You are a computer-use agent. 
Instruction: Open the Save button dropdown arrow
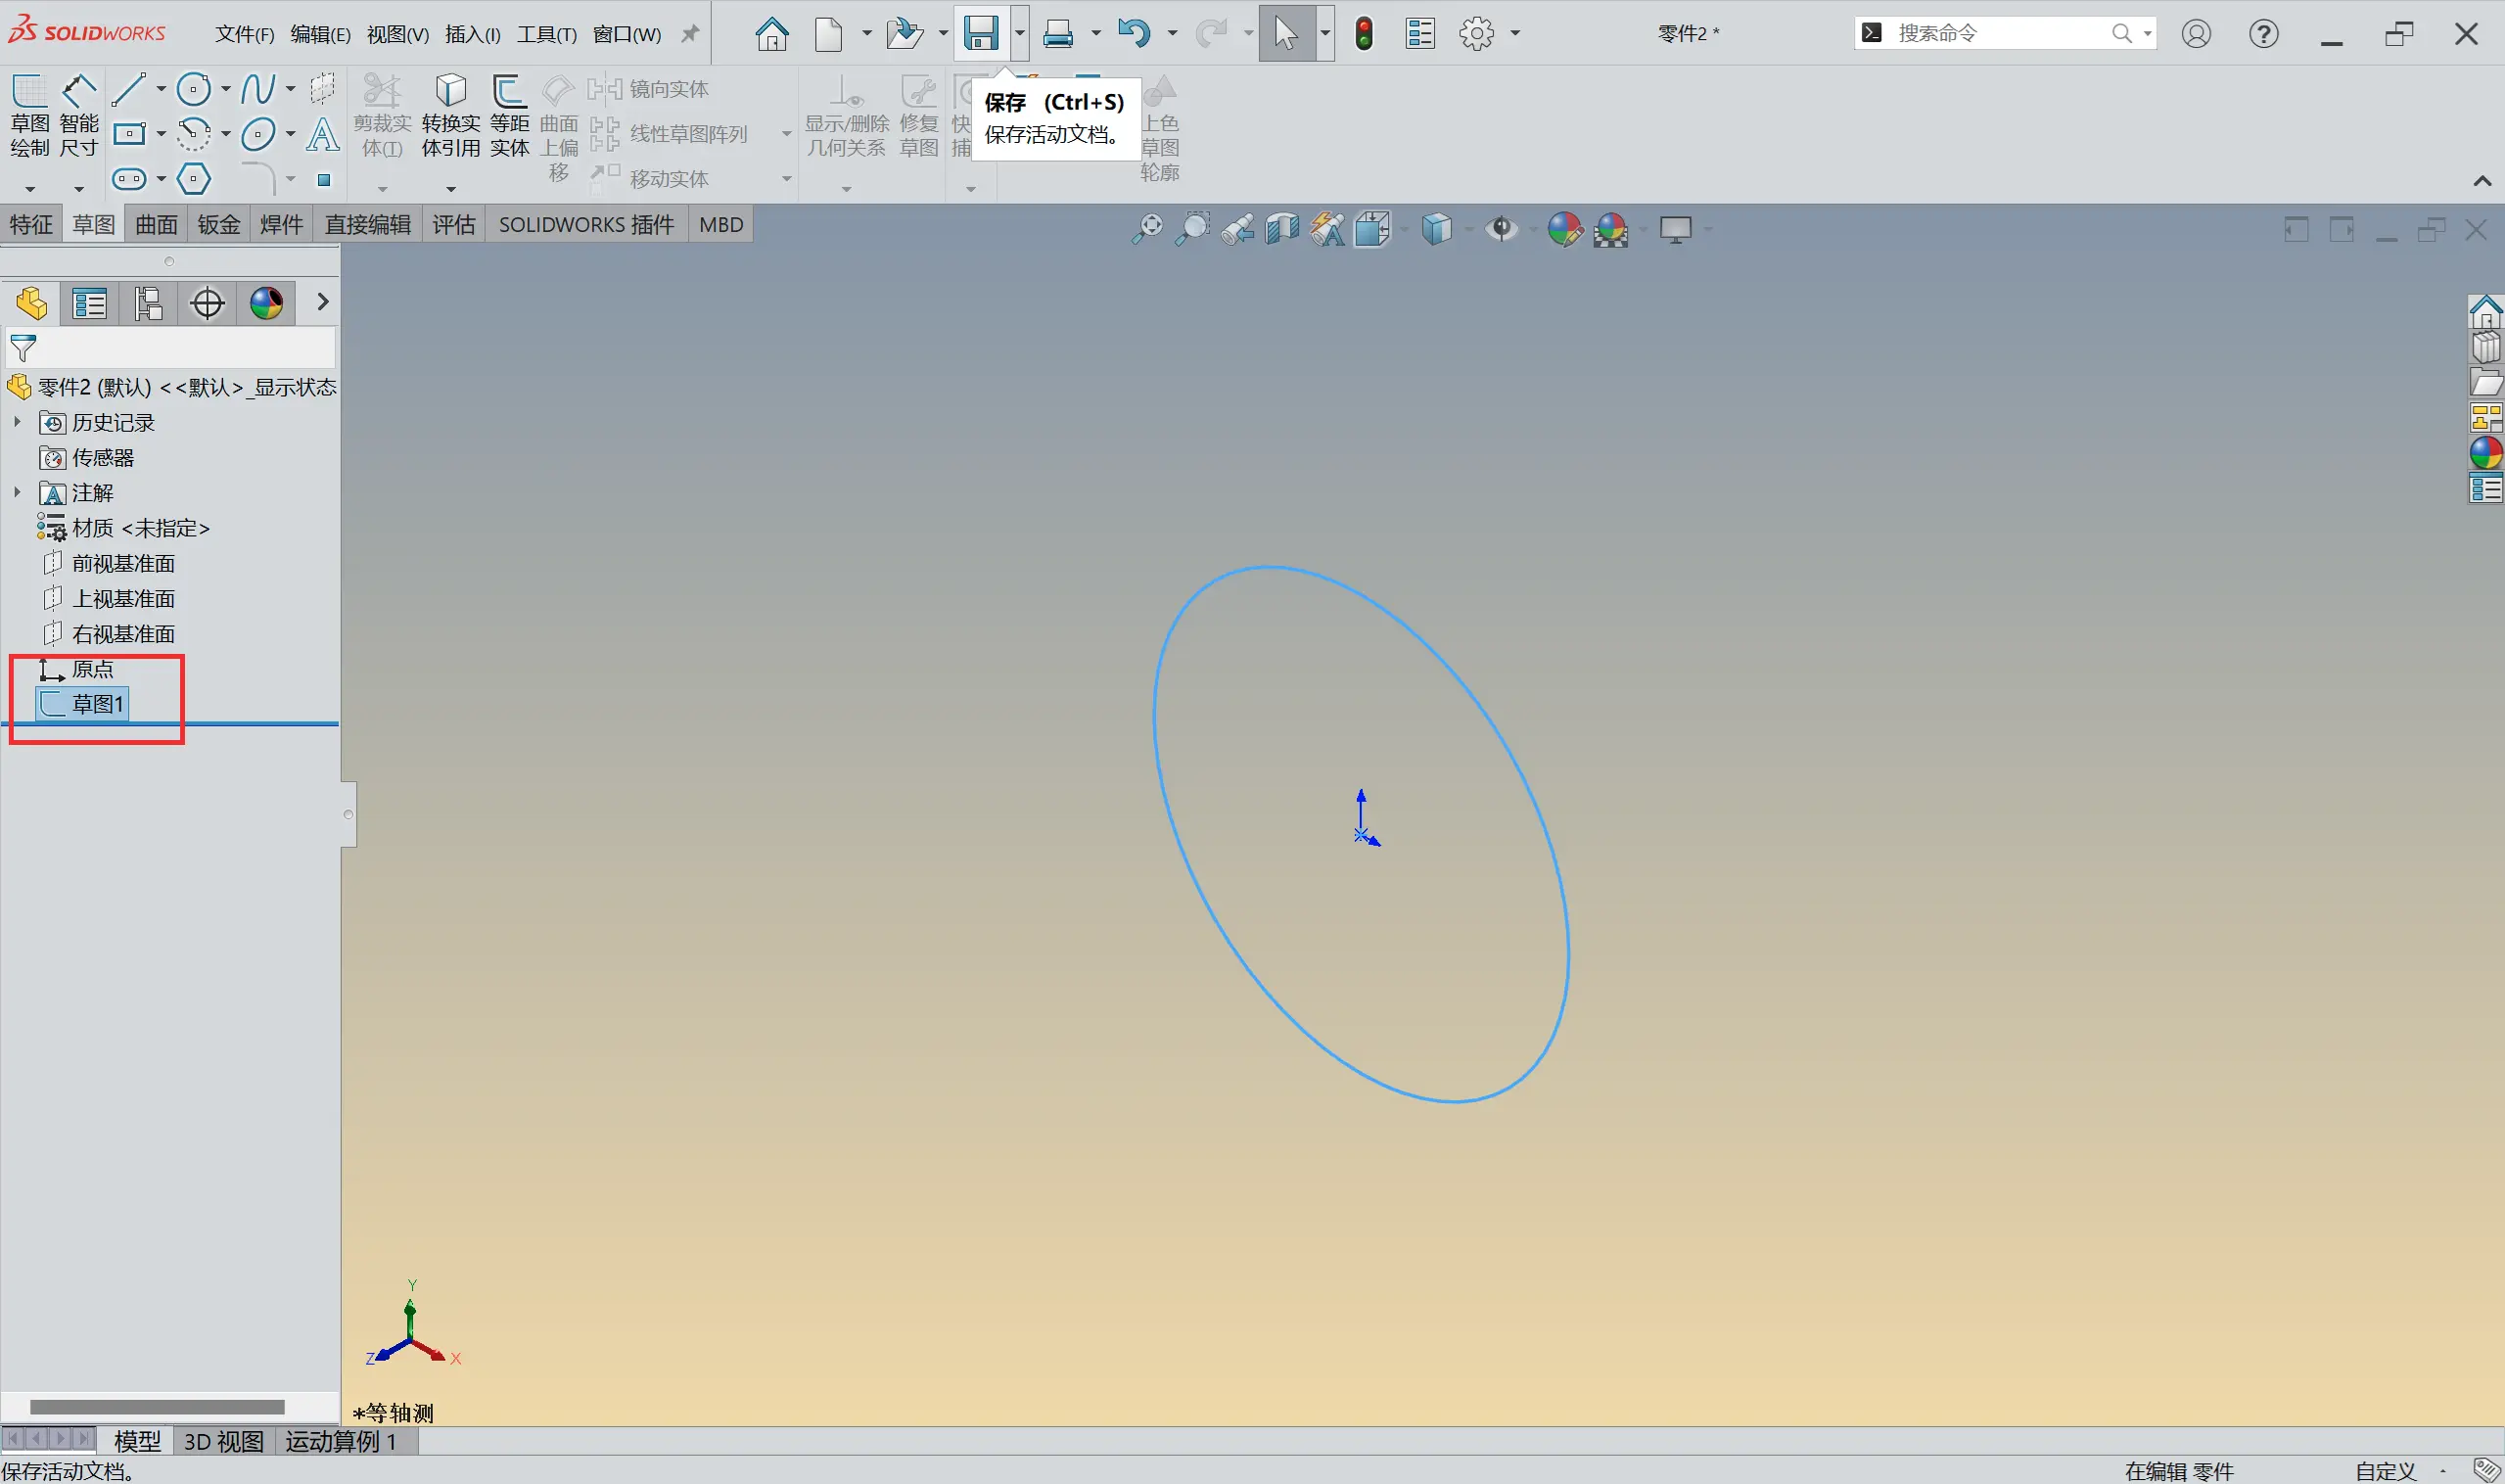(x=1019, y=33)
